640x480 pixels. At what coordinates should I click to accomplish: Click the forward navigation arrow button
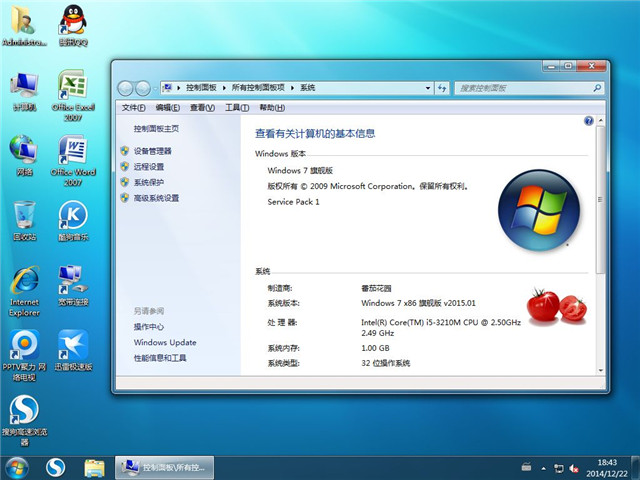pos(142,88)
